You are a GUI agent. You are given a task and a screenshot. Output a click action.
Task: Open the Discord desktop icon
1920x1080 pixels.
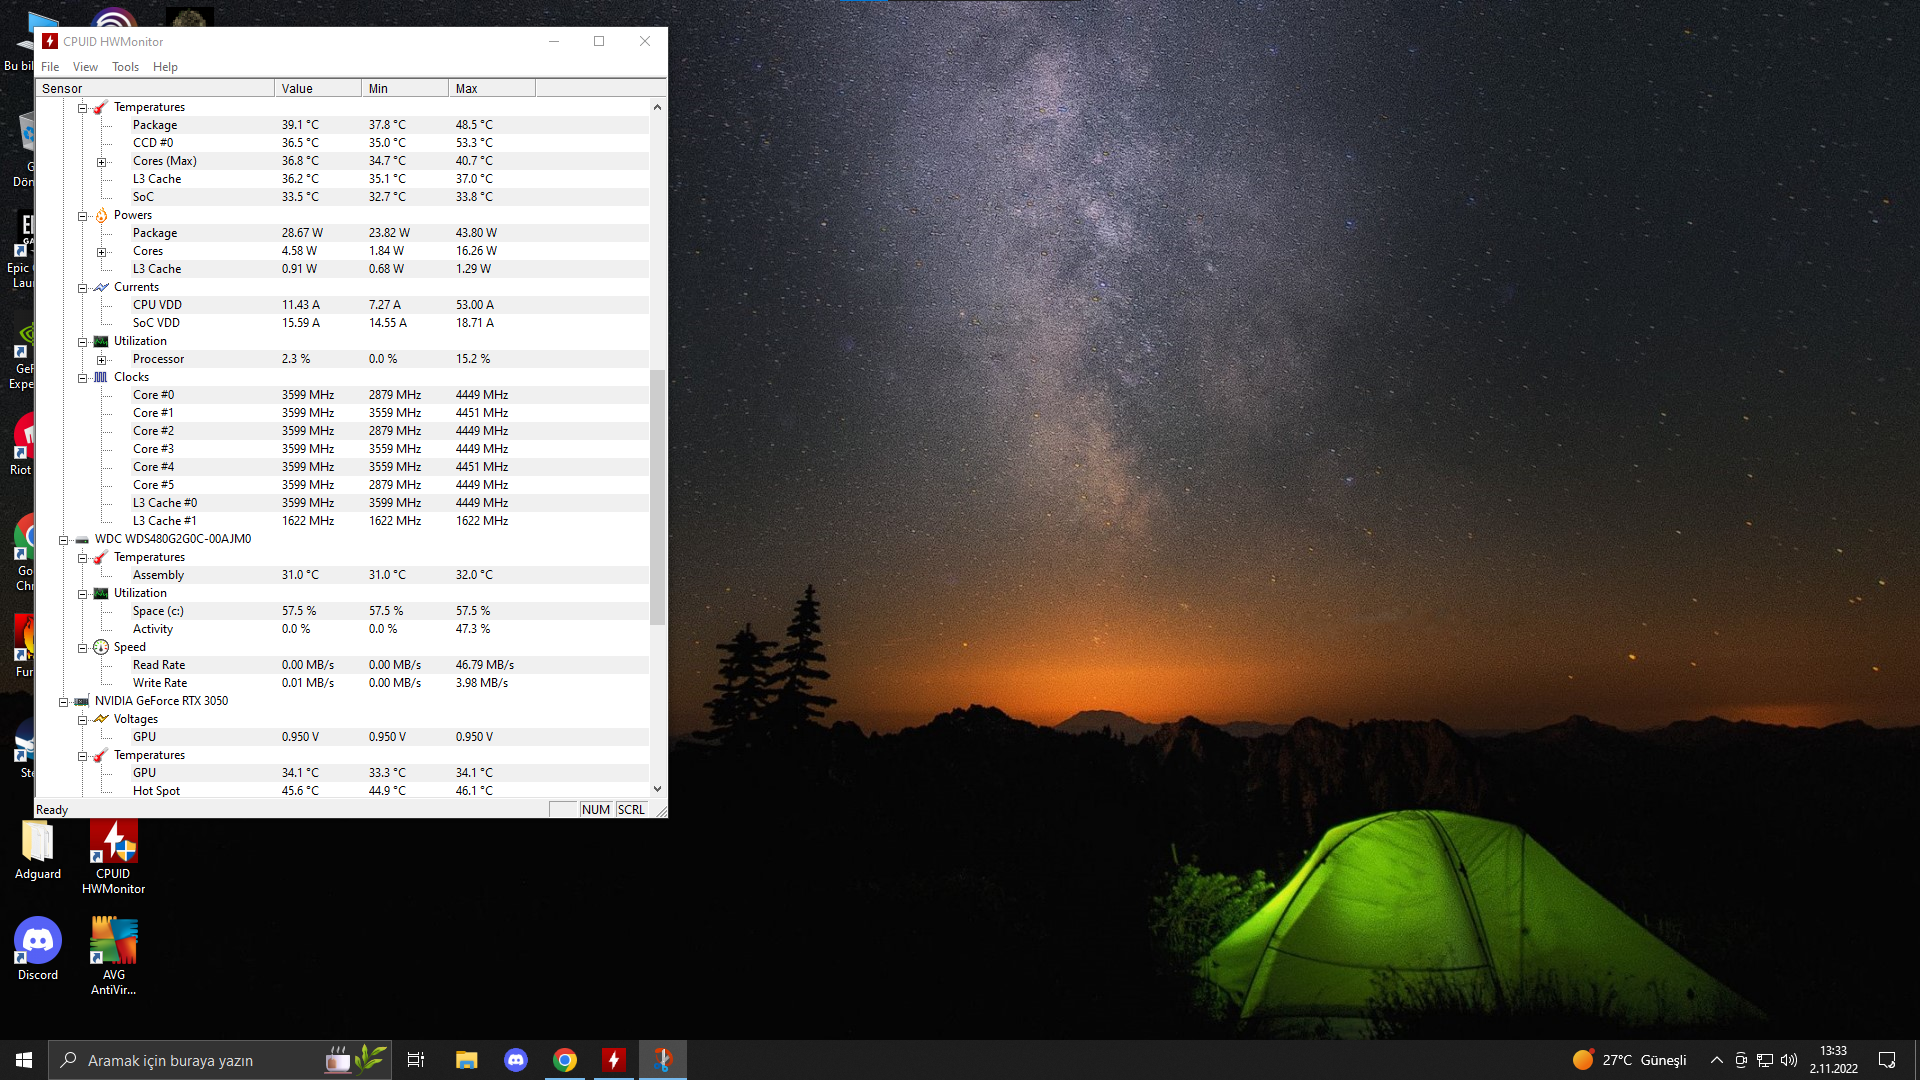pyautogui.click(x=38, y=943)
